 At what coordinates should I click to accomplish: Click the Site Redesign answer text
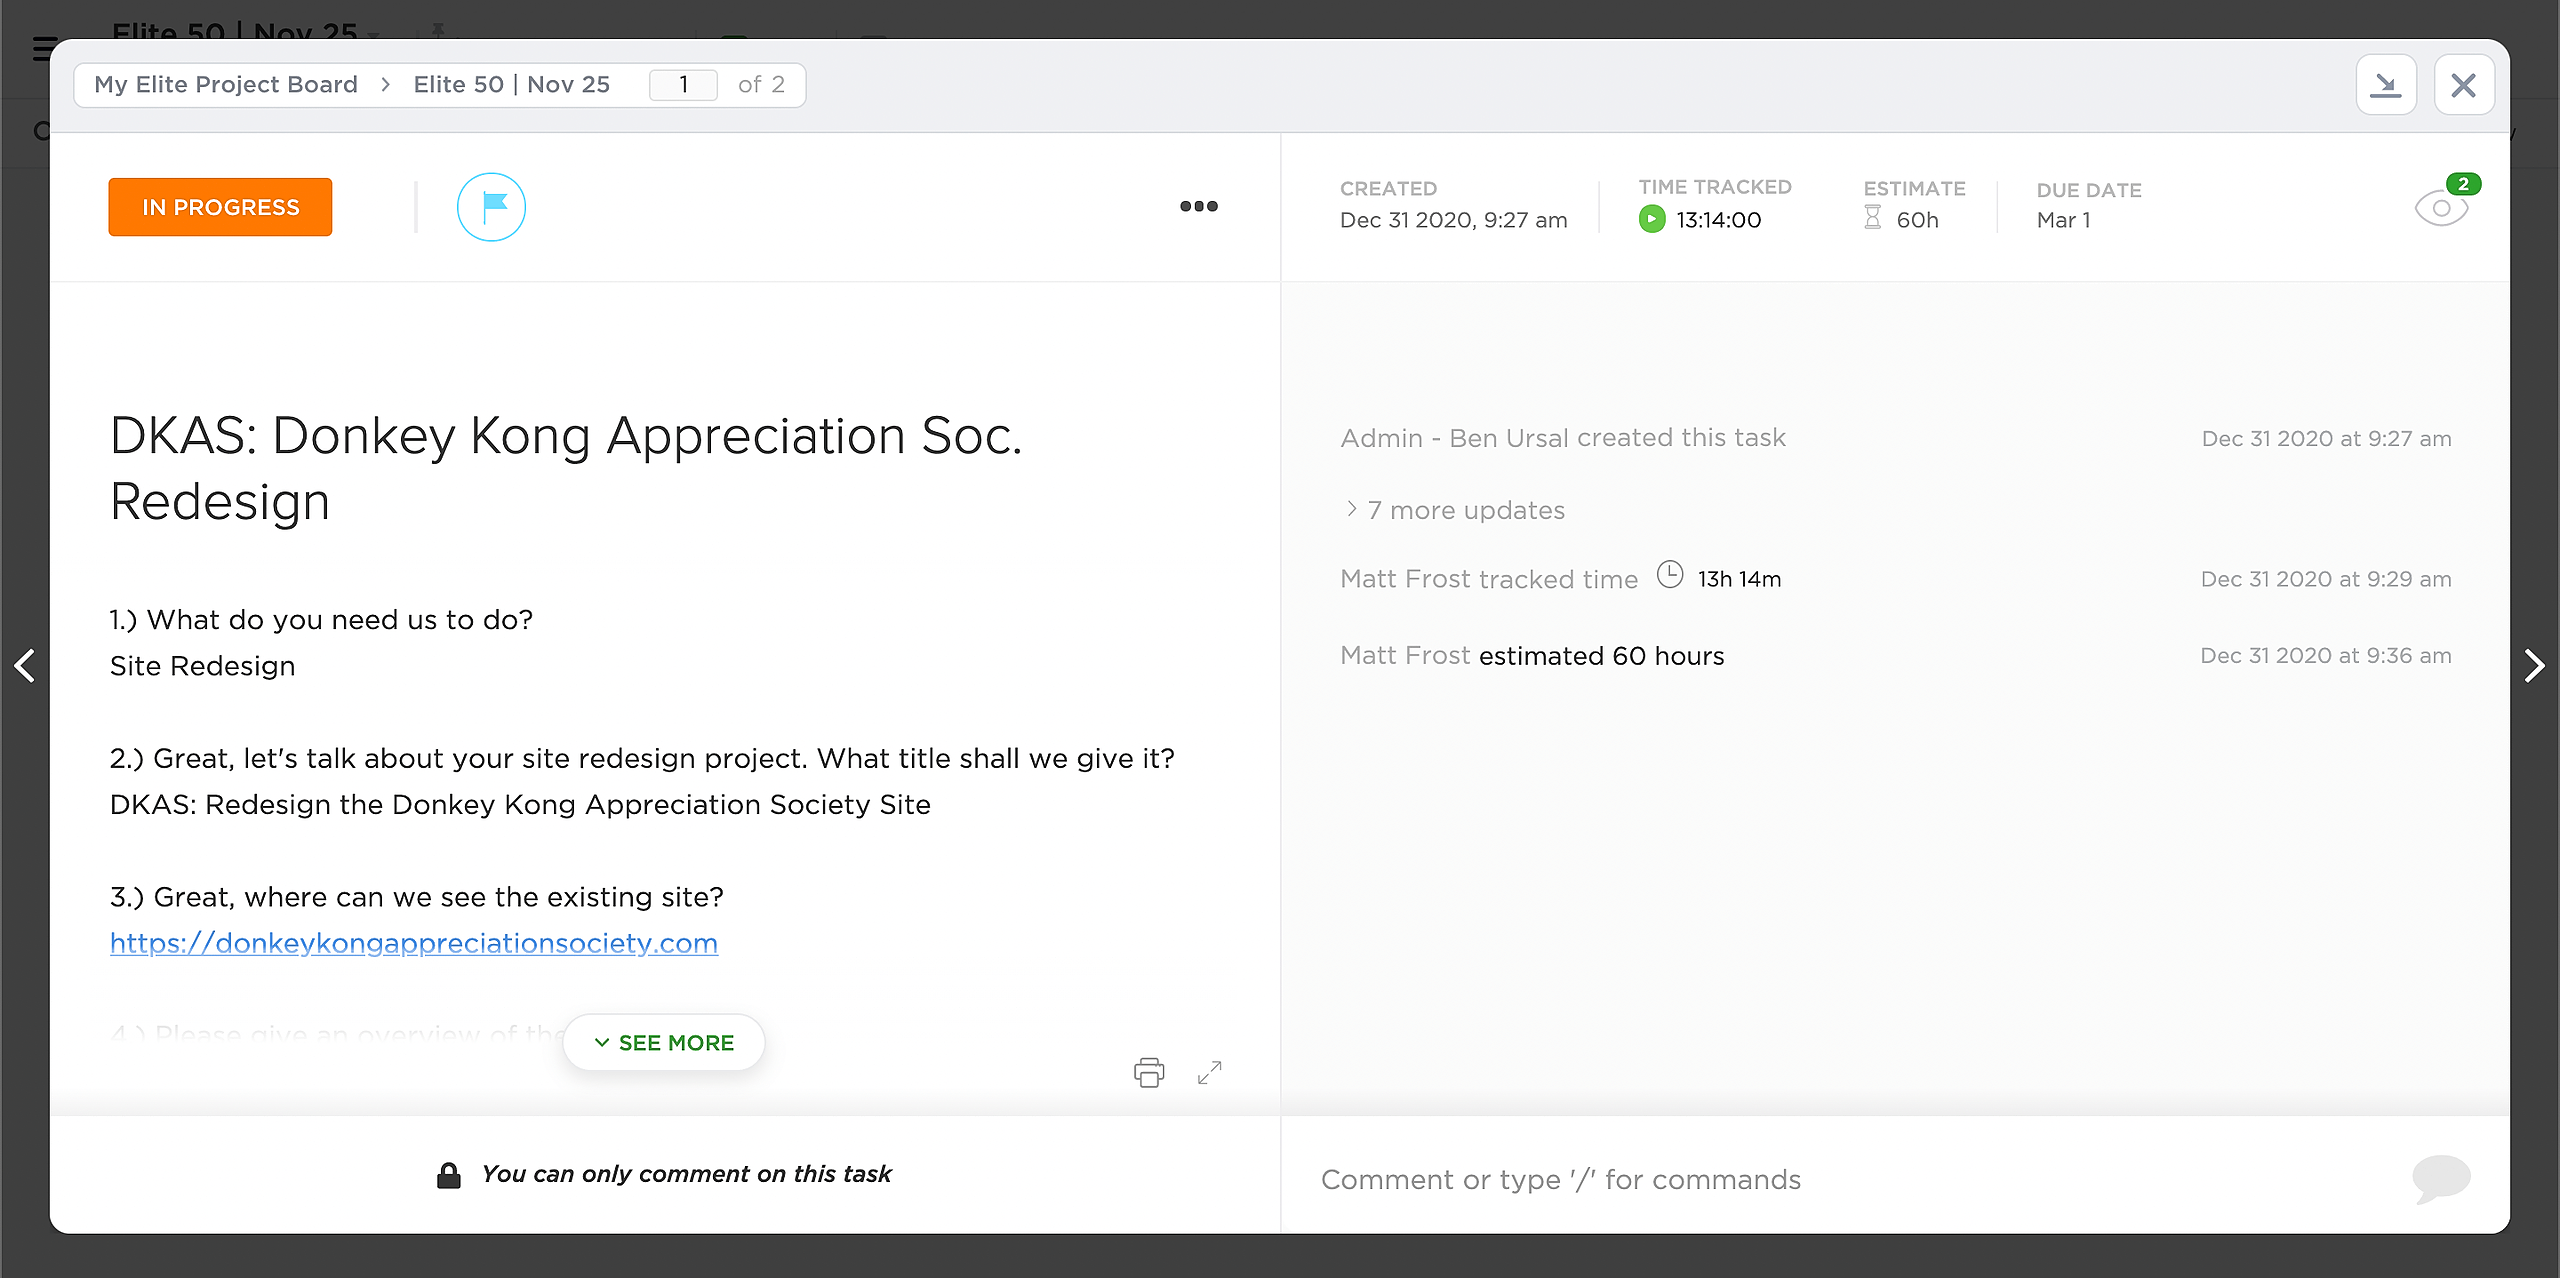tap(203, 666)
